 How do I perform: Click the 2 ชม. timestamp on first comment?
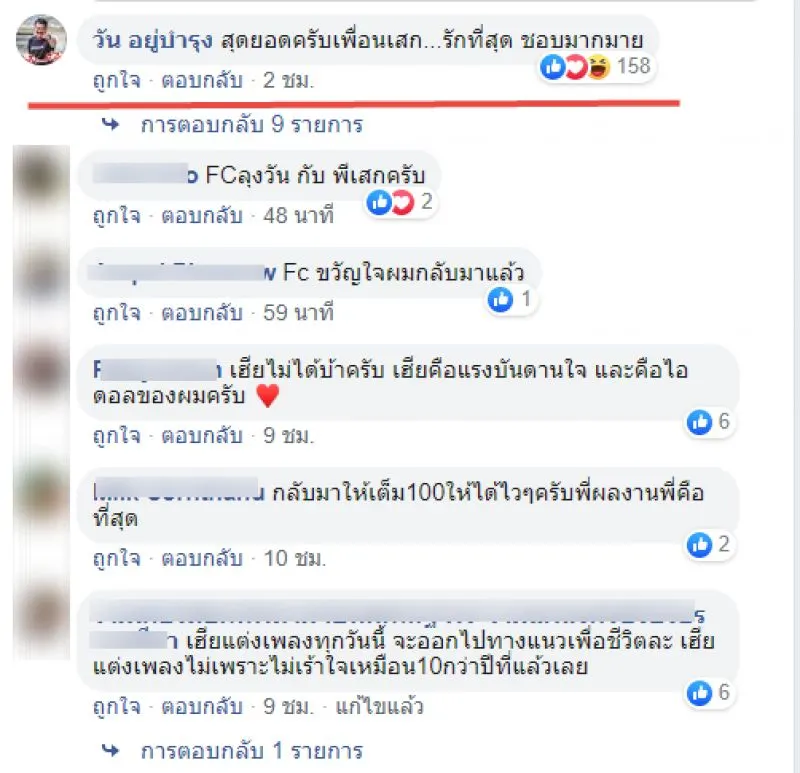click(x=288, y=81)
